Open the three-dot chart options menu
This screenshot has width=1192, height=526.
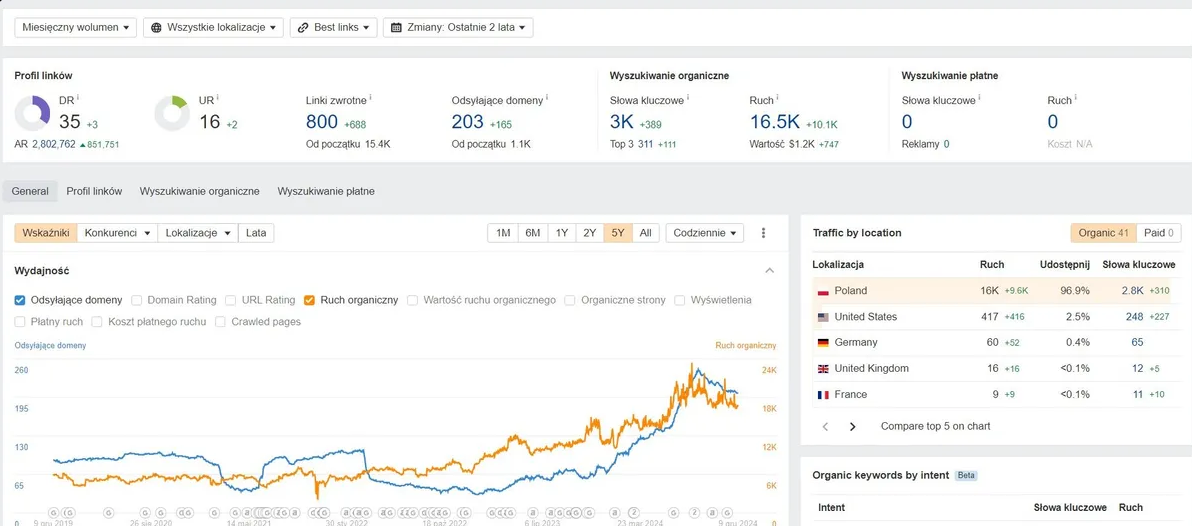tap(764, 233)
